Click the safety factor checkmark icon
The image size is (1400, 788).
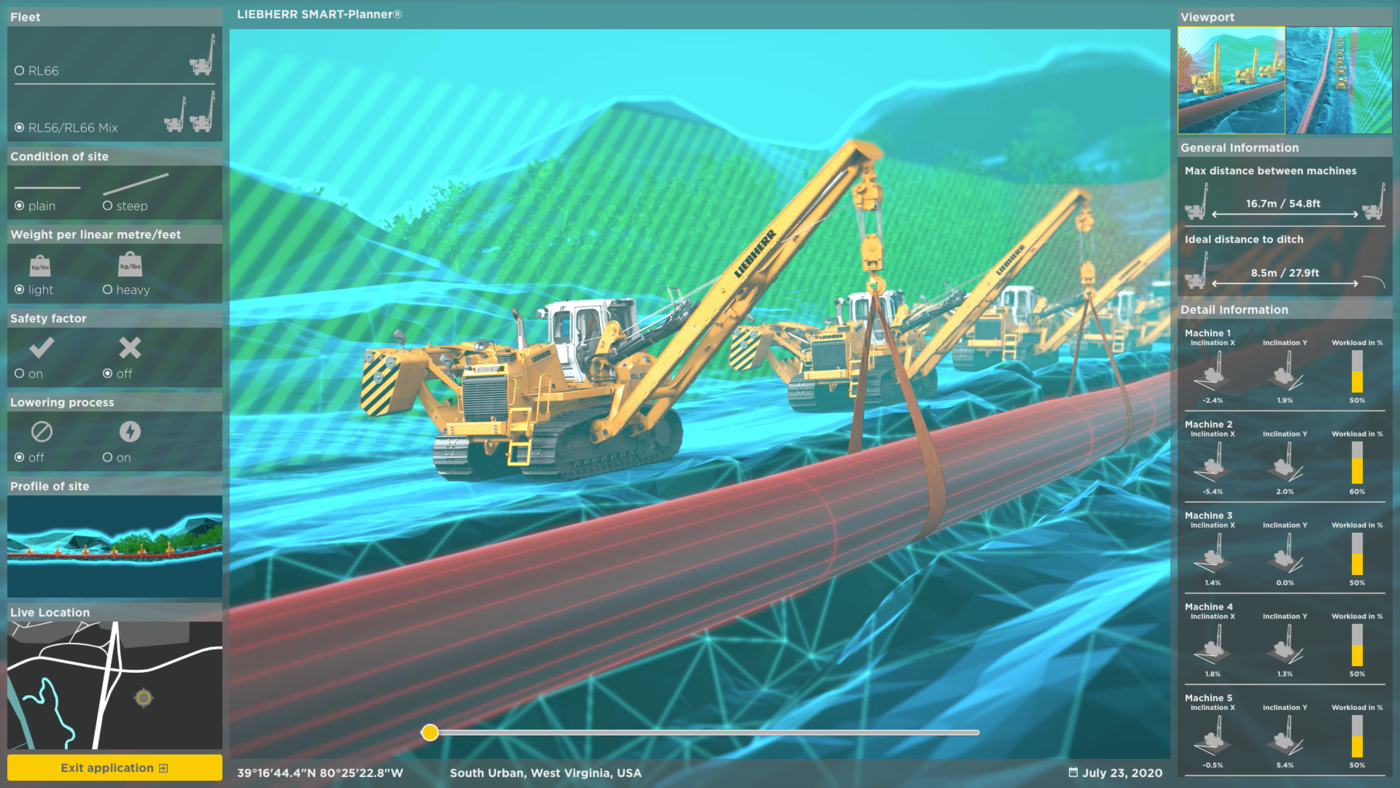pyautogui.click(x=41, y=347)
